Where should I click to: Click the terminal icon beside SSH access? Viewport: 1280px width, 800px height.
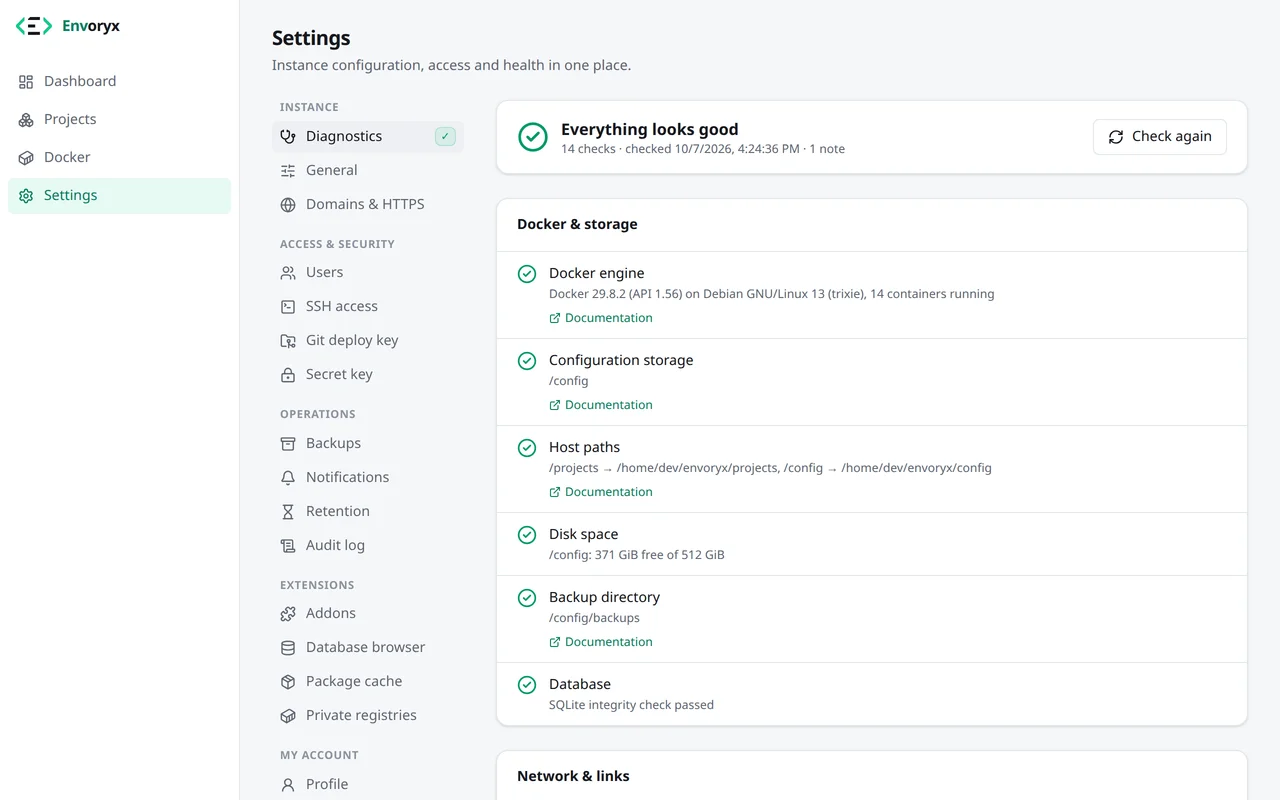[x=288, y=306]
